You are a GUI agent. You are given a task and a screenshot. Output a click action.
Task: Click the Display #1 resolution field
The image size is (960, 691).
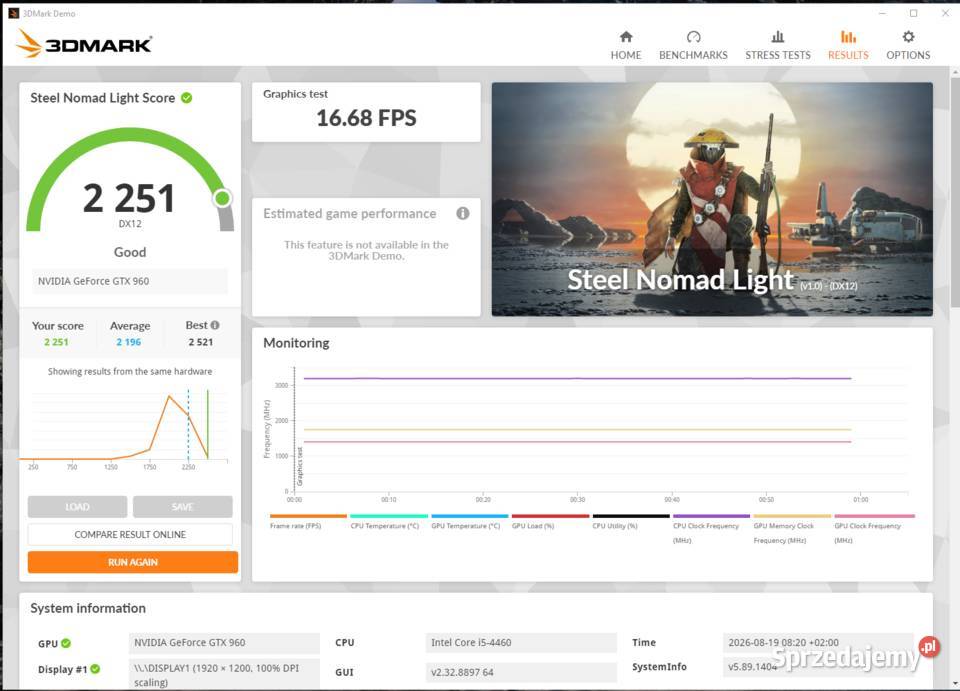[x=224, y=674]
